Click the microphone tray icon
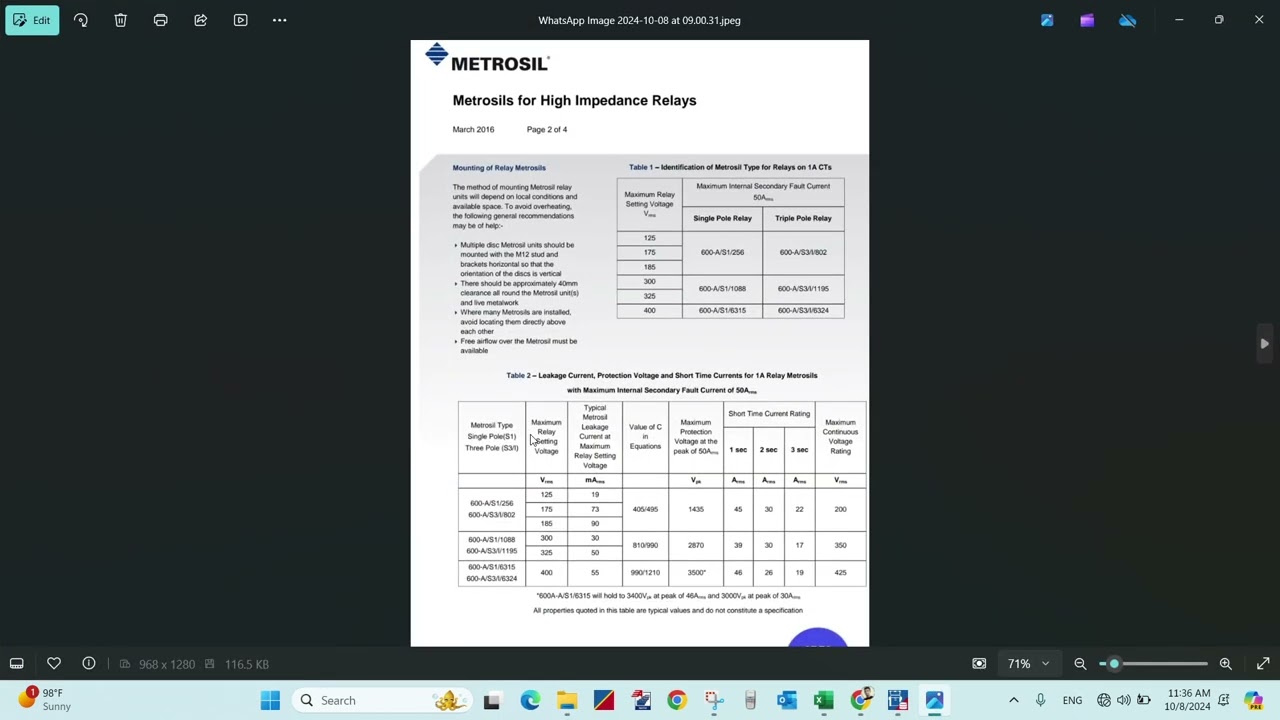This screenshot has height=720, width=1280. tap(1040, 700)
